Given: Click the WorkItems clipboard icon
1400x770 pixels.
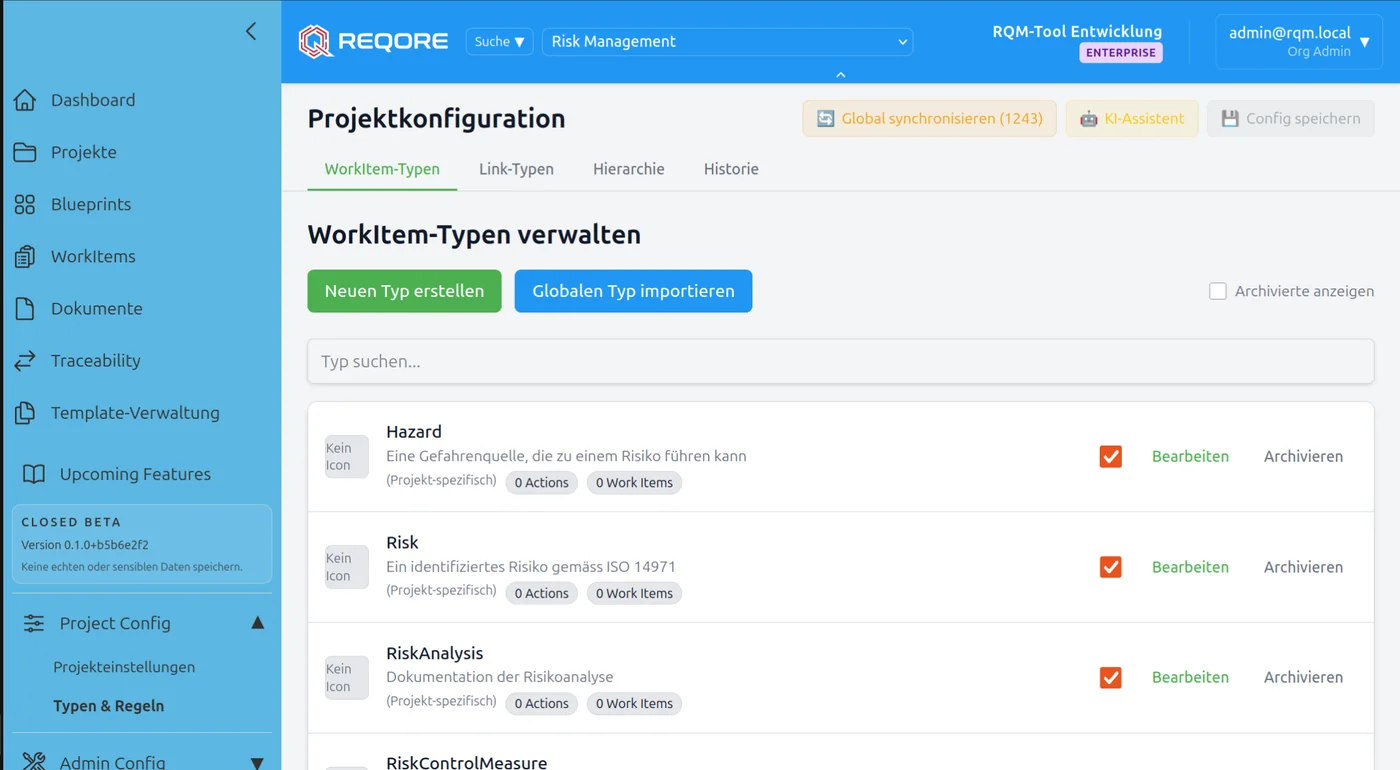Looking at the screenshot, I should coord(25,256).
